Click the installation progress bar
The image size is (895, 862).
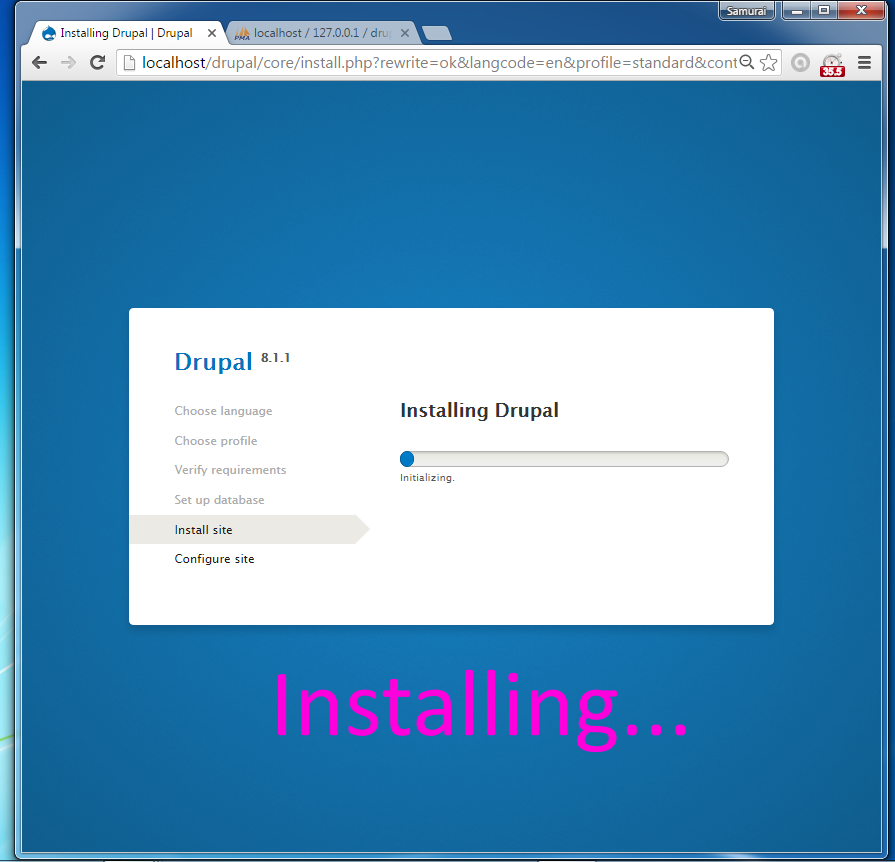click(x=564, y=459)
